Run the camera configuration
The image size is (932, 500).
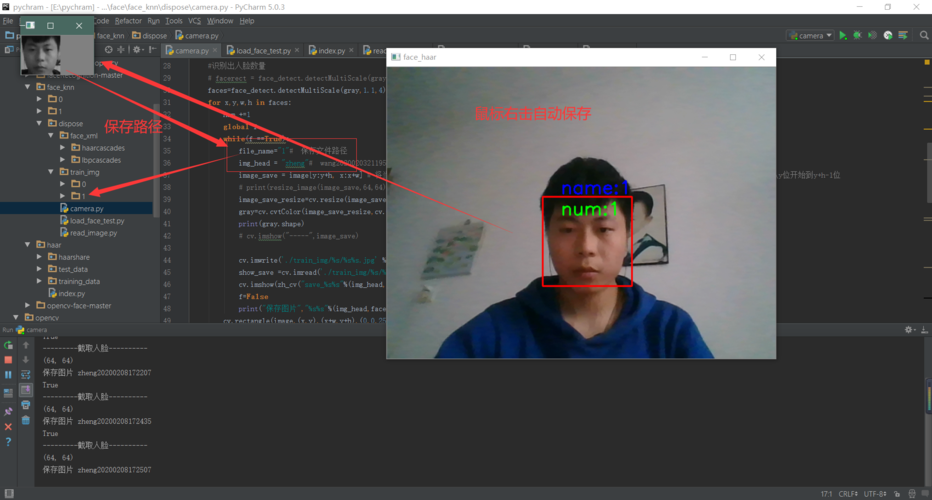pos(843,36)
